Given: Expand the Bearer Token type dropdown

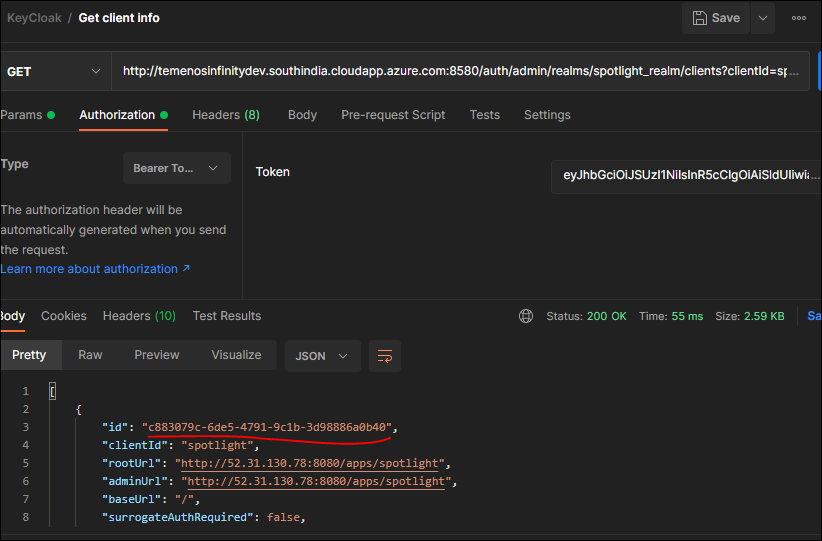Looking at the screenshot, I should pyautogui.click(x=177, y=168).
